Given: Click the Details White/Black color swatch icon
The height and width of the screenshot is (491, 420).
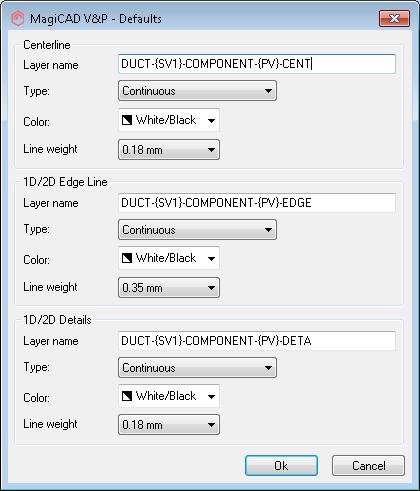Looking at the screenshot, I should (x=127, y=396).
